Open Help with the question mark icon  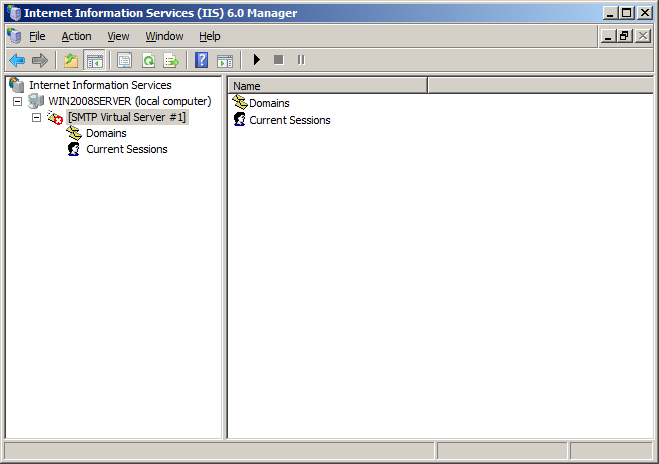click(202, 60)
